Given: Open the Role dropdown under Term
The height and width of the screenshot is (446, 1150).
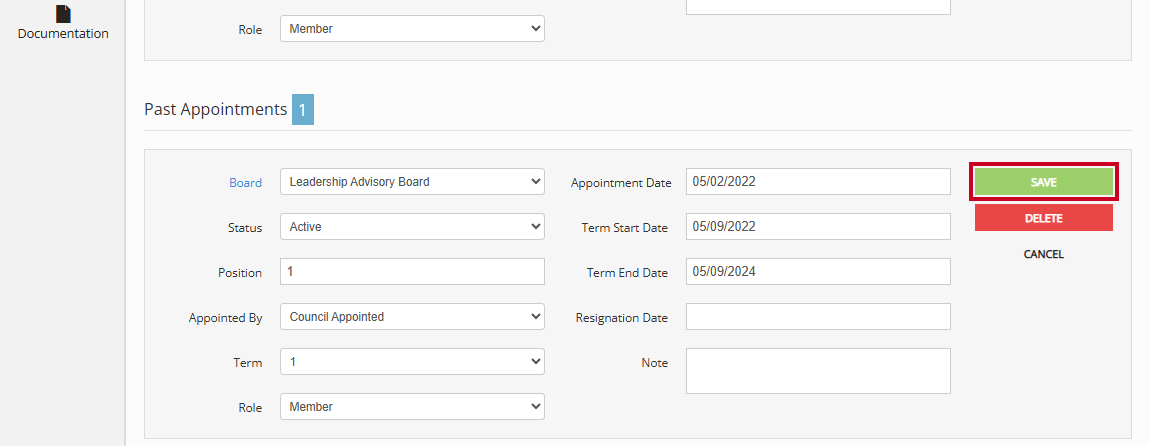Looking at the screenshot, I should (412, 406).
